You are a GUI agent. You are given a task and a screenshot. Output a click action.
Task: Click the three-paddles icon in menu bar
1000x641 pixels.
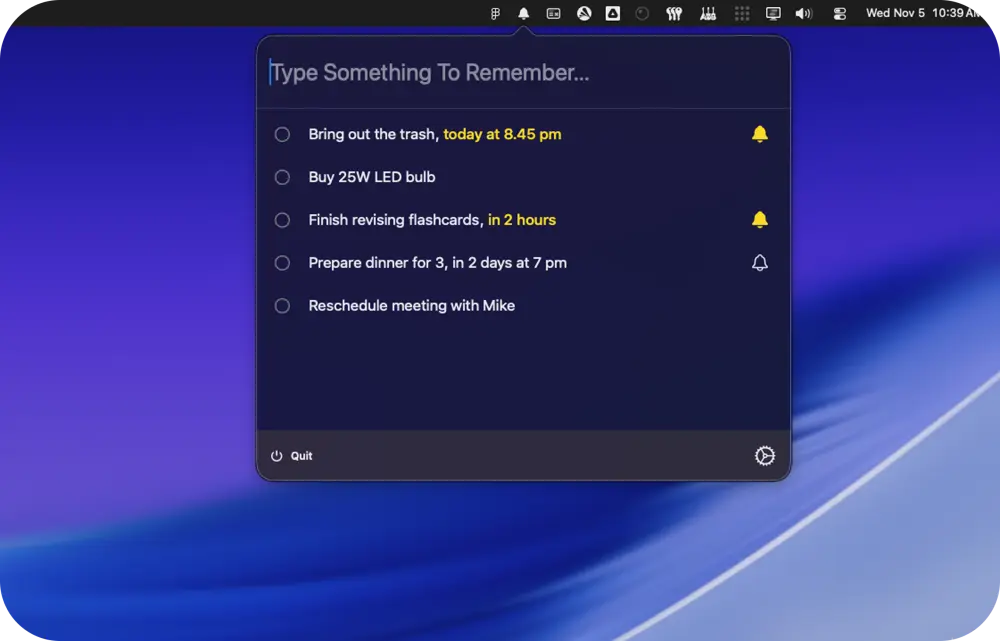(674, 13)
